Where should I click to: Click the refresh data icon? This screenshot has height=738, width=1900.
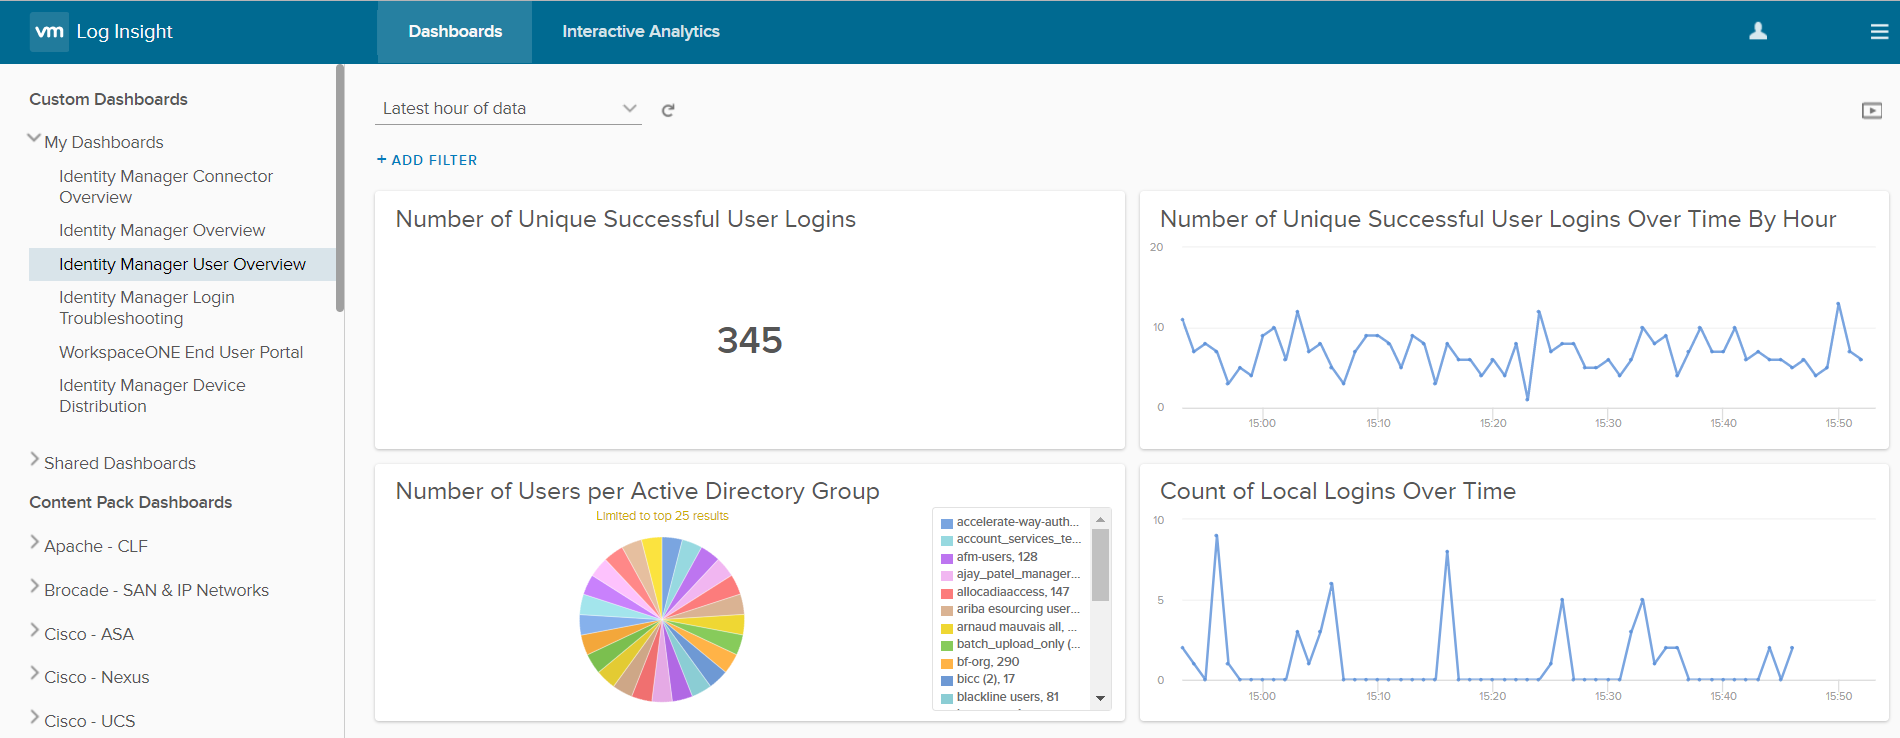point(668,110)
